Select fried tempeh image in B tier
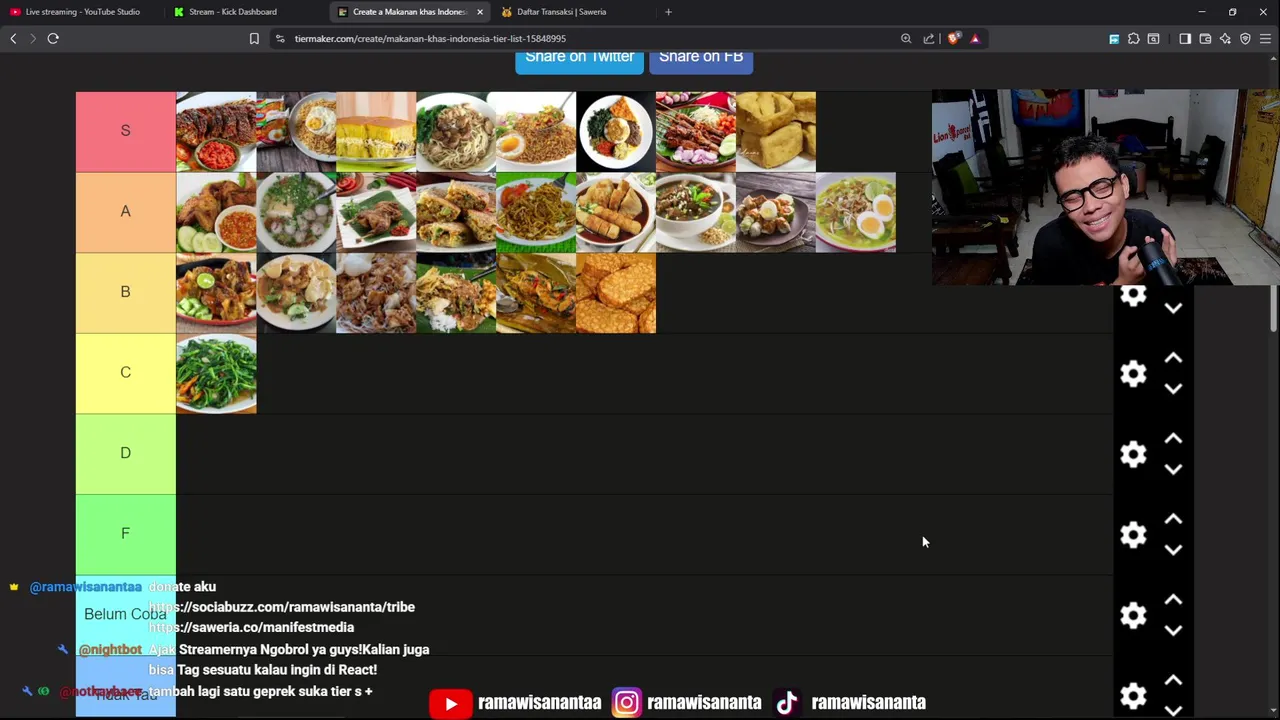 point(616,293)
